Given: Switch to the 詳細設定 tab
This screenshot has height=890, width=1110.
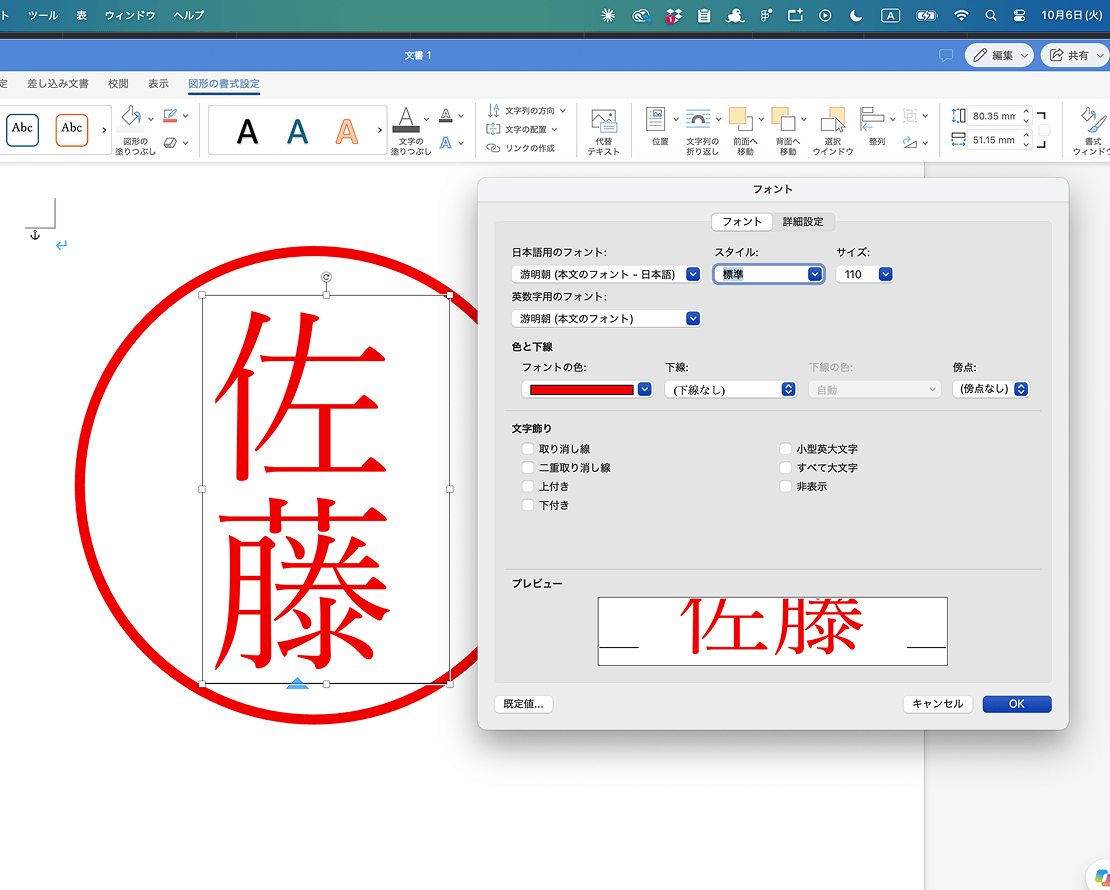Looking at the screenshot, I should (803, 222).
